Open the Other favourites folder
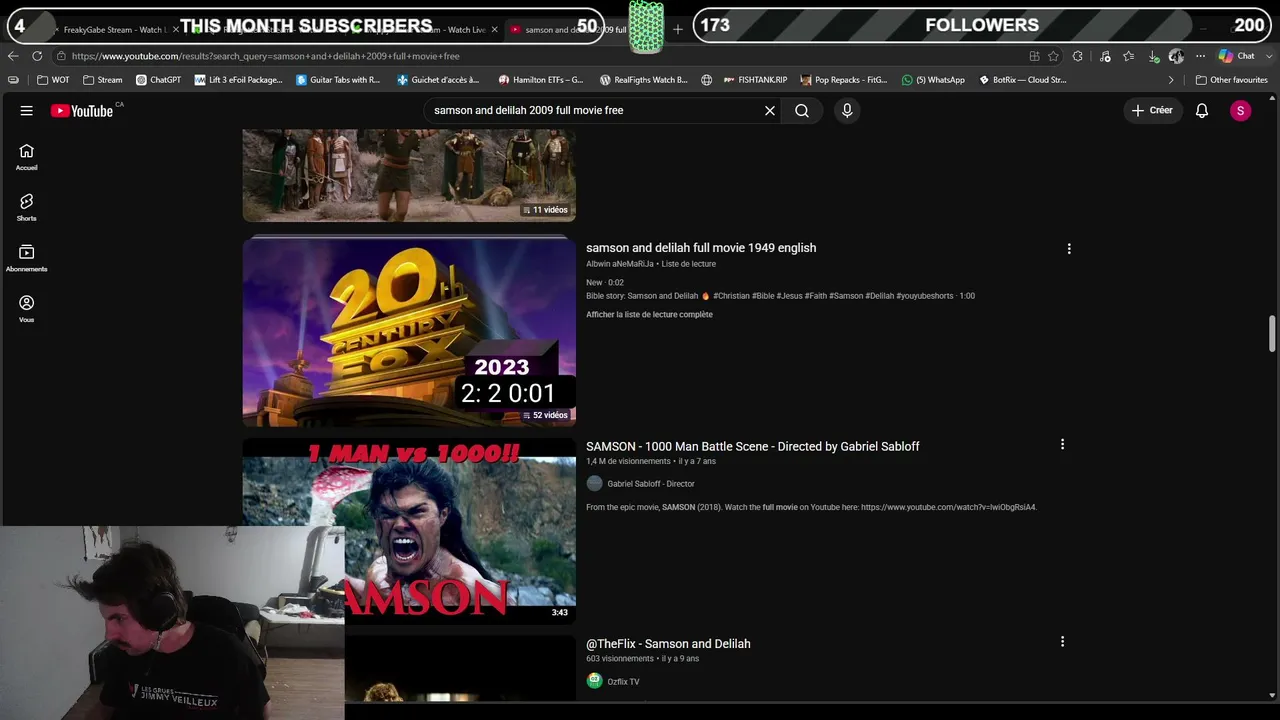This screenshot has height=720, width=1280. (x=1231, y=80)
